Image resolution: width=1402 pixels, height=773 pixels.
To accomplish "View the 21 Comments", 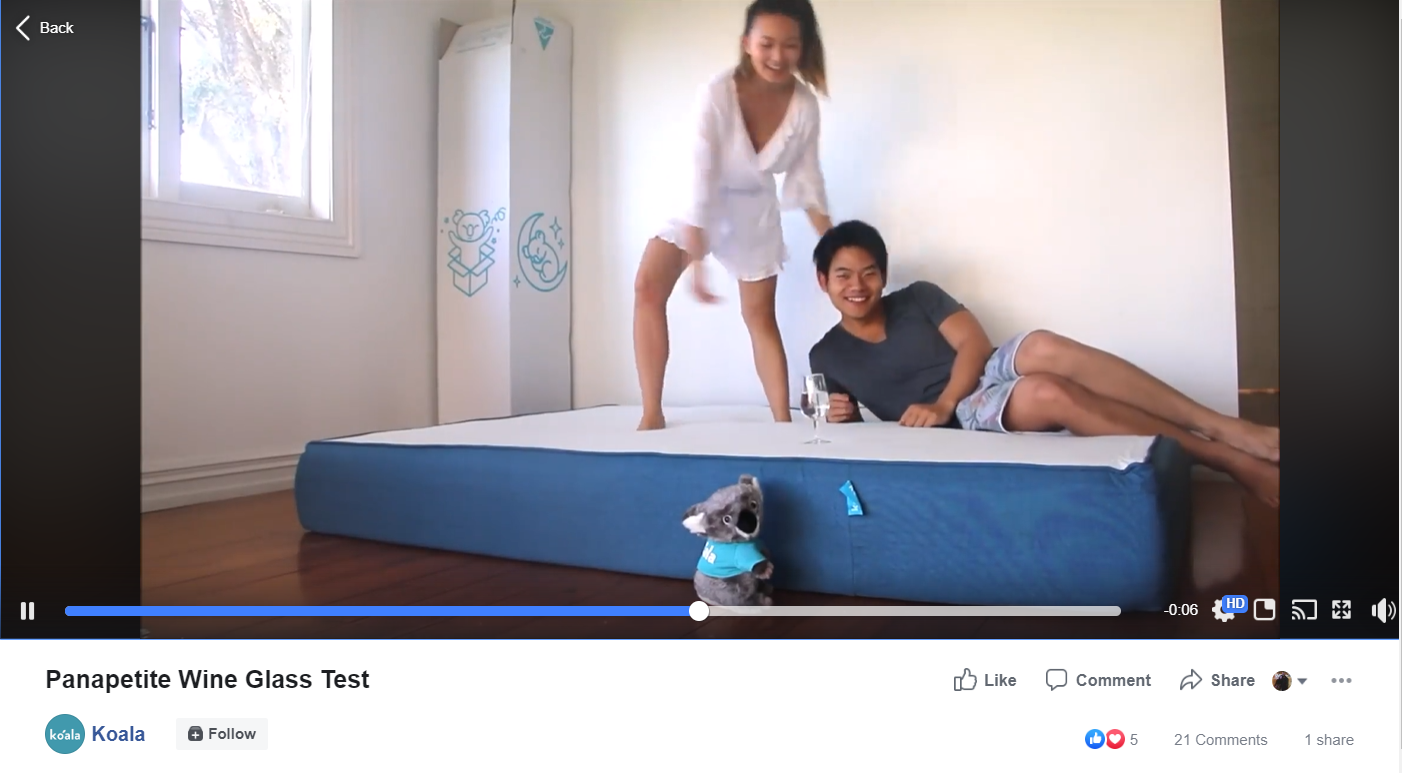I will point(1220,740).
